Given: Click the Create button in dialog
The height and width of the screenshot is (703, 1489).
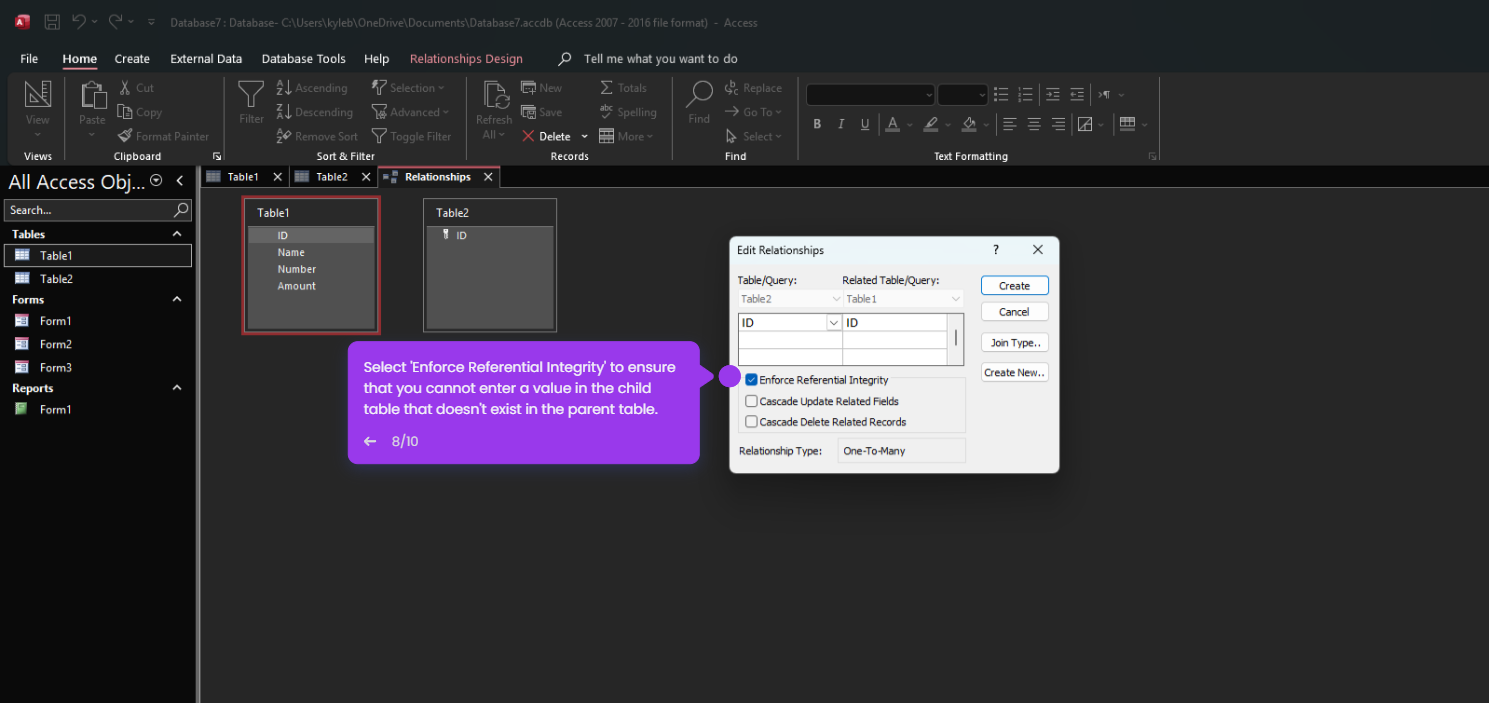Looking at the screenshot, I should tap(1014, 286).
